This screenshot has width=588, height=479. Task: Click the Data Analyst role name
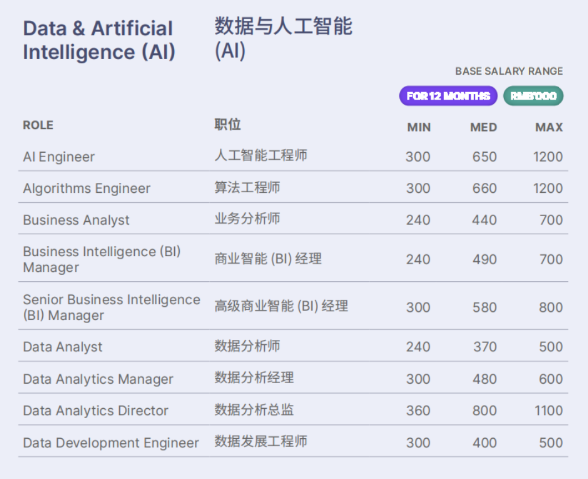pos(63,347)
